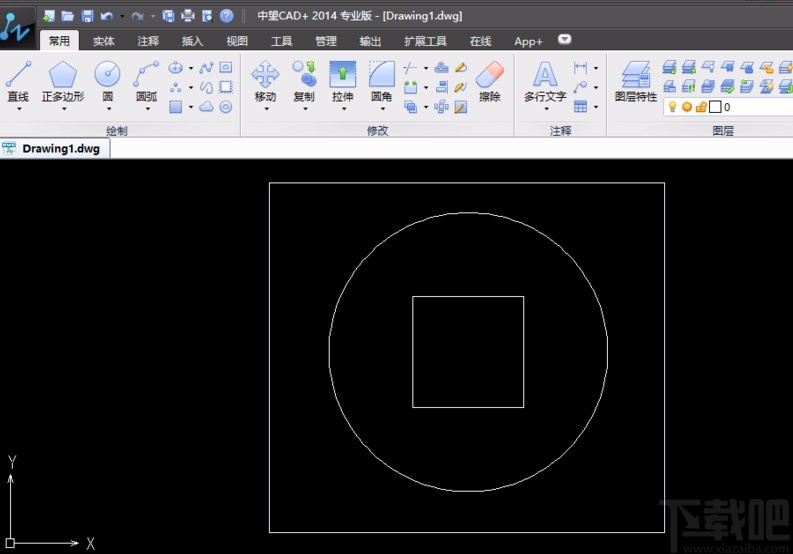This screenshot has height=554, width=793.
Task: Switch to the 插入 ribbon tab
Action: tap(192, 41)
